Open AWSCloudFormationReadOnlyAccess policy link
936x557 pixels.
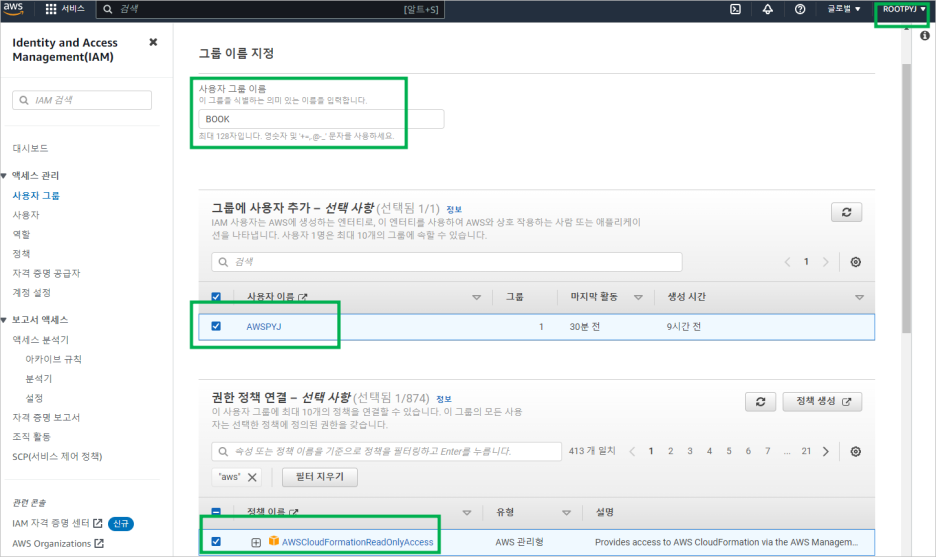click(x=358, y=542)
